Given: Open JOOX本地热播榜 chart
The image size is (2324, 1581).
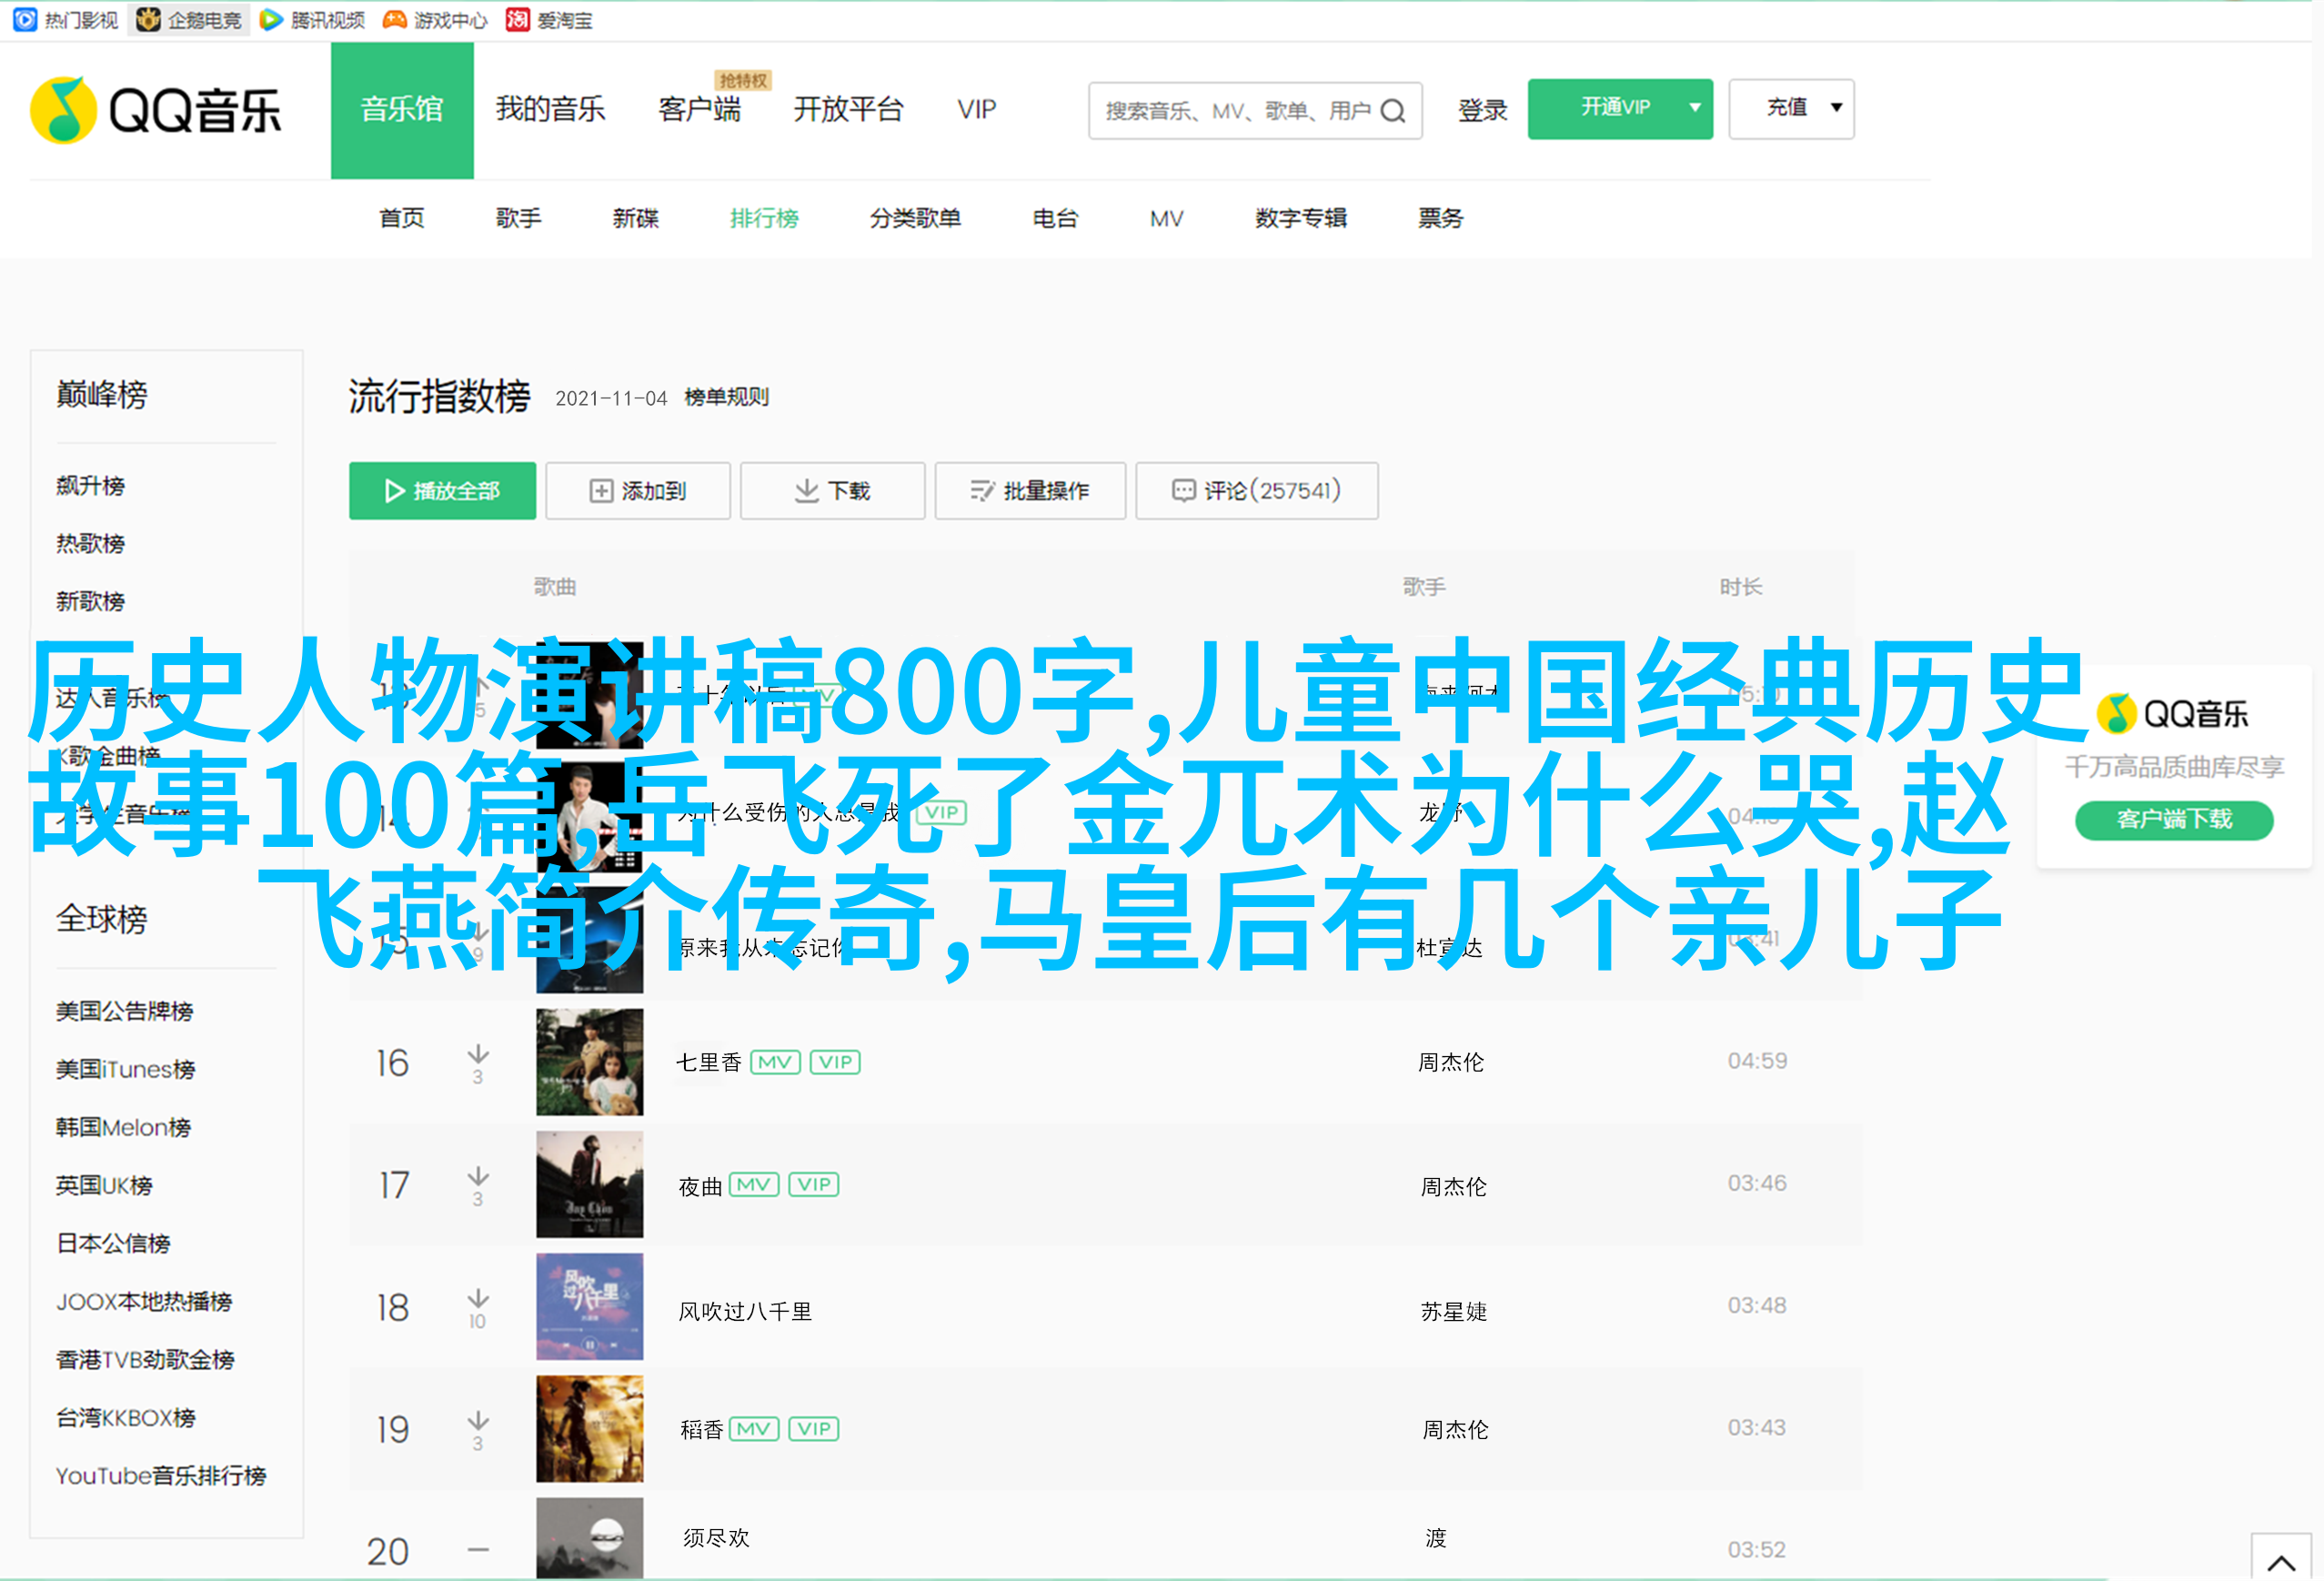Looking at the screenshot, I should click(x=144, y=1302).
